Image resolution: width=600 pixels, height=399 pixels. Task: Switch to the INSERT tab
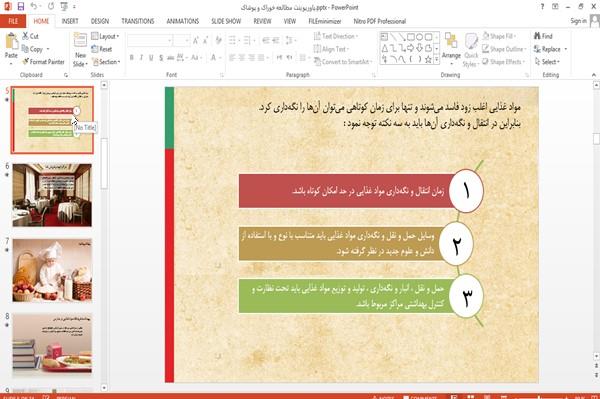(x=70, y=21)
